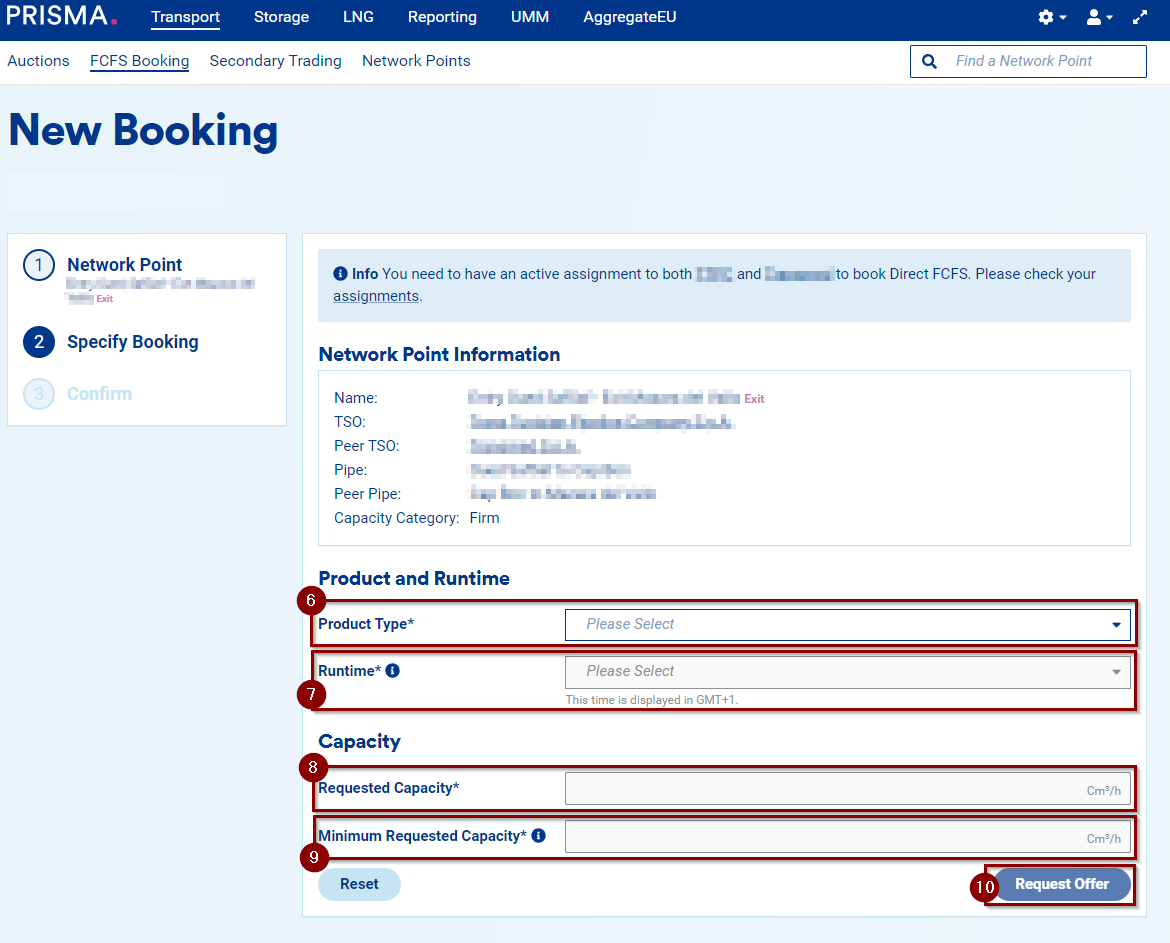Switch to Secondary Trading tab
The width and height of the screenshot is (1170, 943).
[275, 61]
